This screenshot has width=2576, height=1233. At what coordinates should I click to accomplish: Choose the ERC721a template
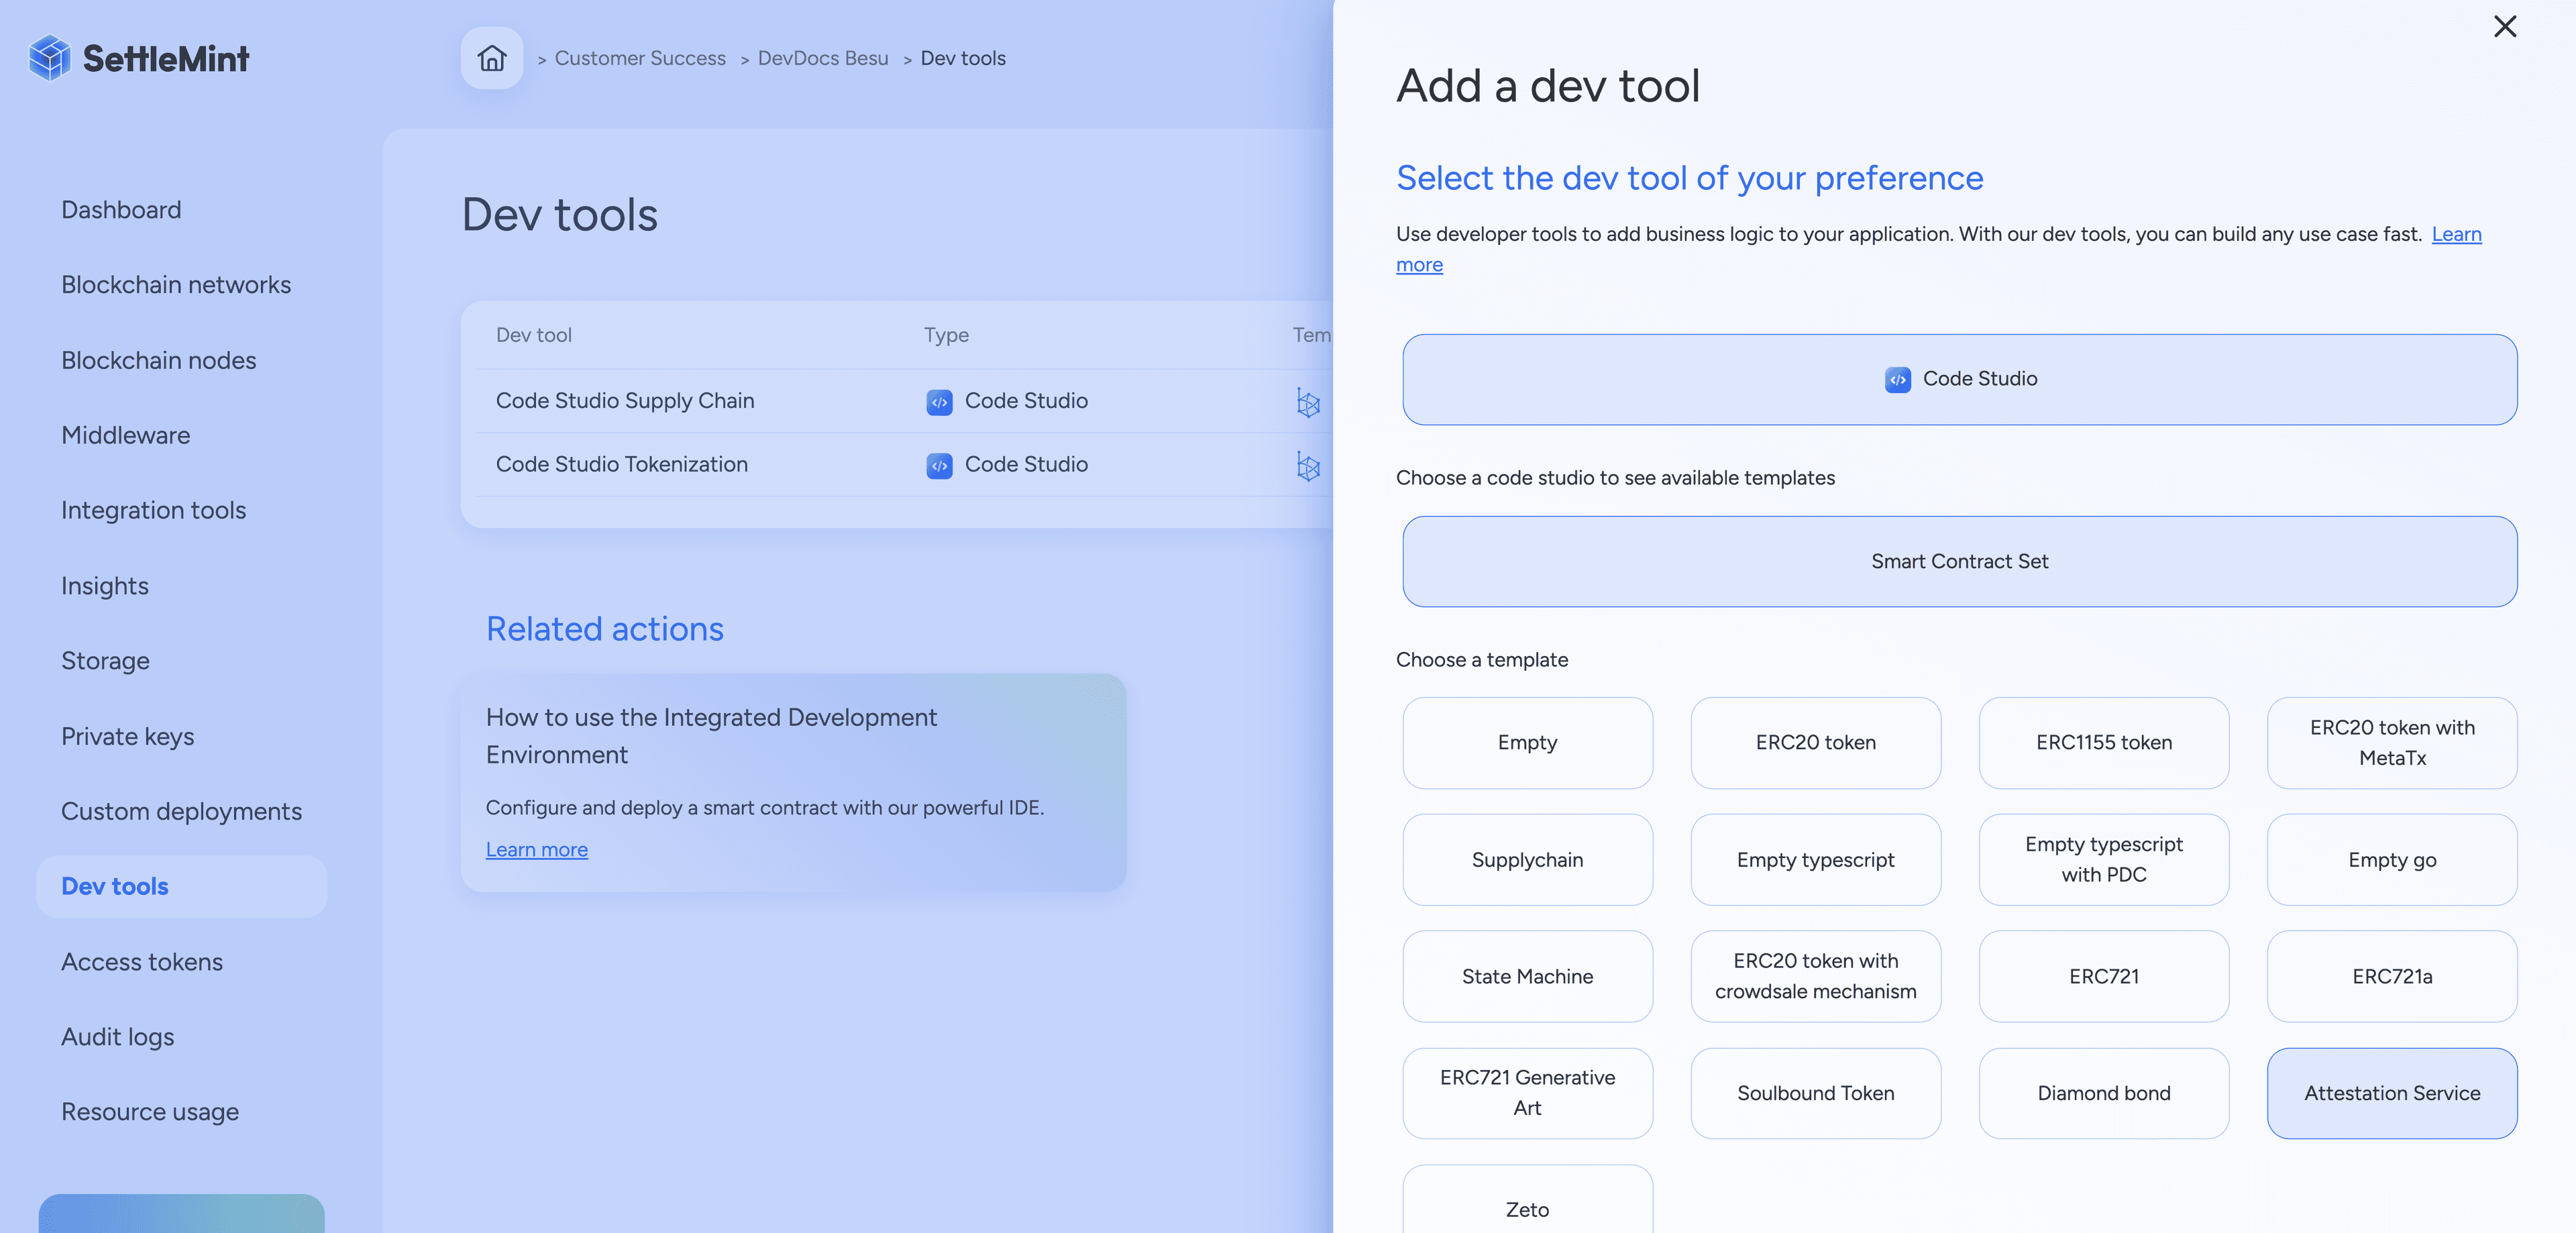coord(2392,976)
